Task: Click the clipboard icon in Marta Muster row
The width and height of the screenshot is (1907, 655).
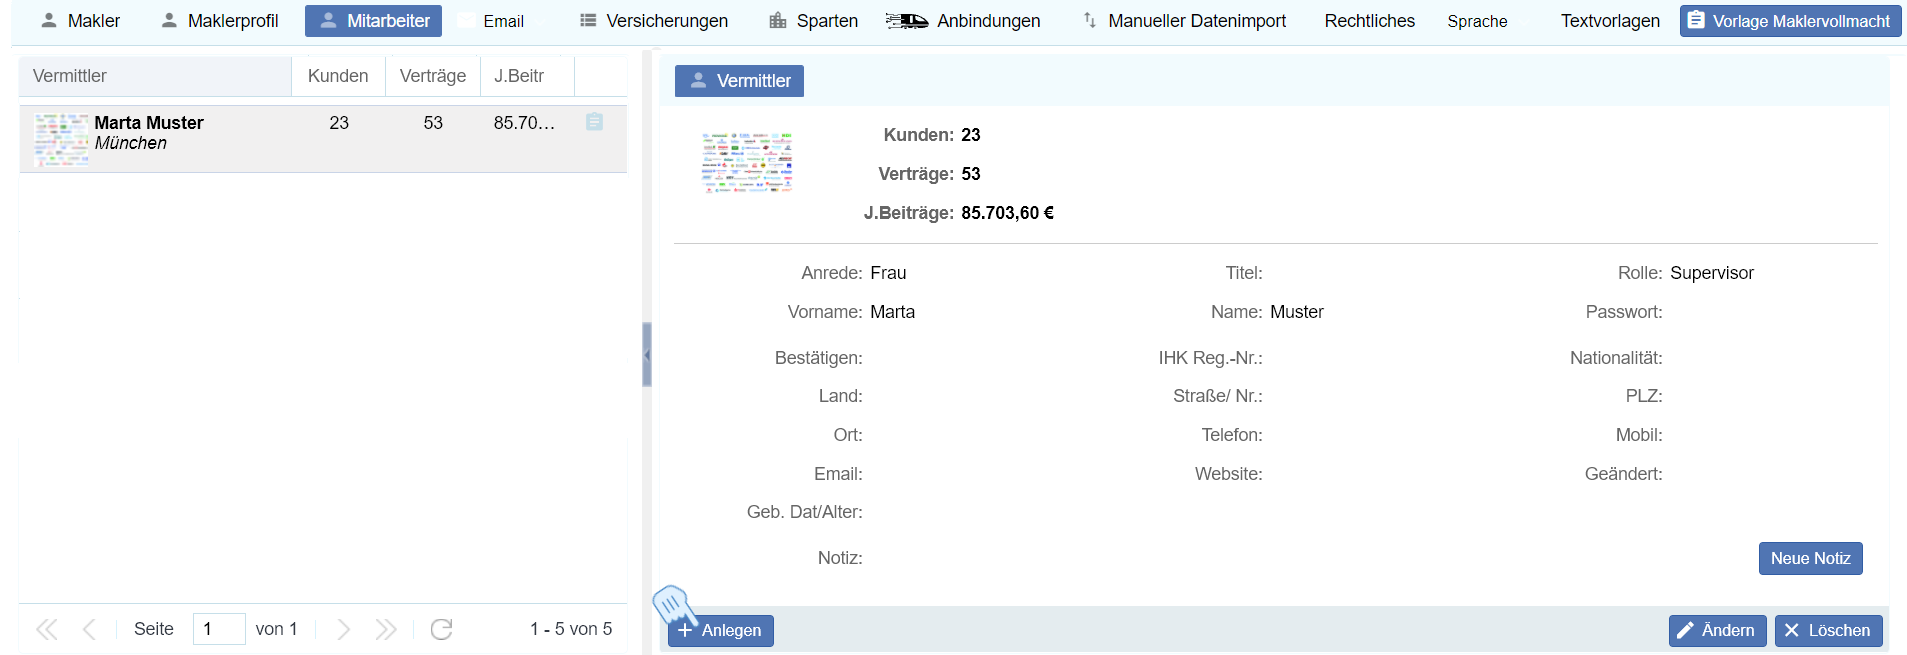Action: 594,122
